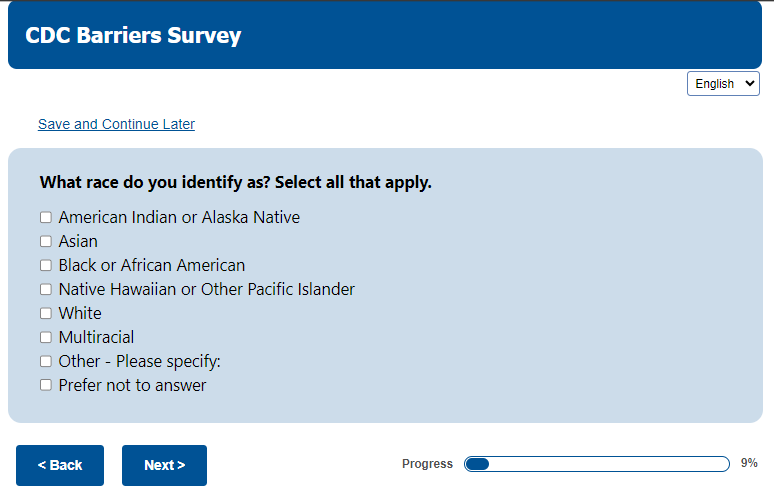
Task: Check the Other - Please specify box
Action: coord(46,361)
